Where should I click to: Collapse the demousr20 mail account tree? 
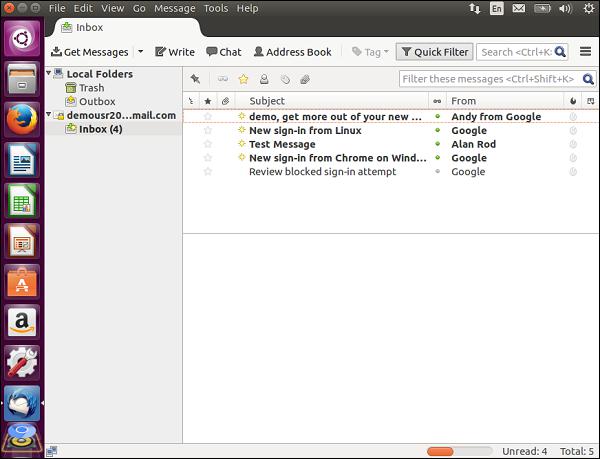[49, 116]
